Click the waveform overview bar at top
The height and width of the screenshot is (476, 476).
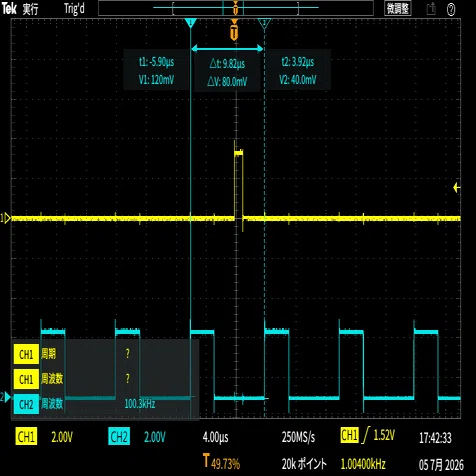(236, 8)
